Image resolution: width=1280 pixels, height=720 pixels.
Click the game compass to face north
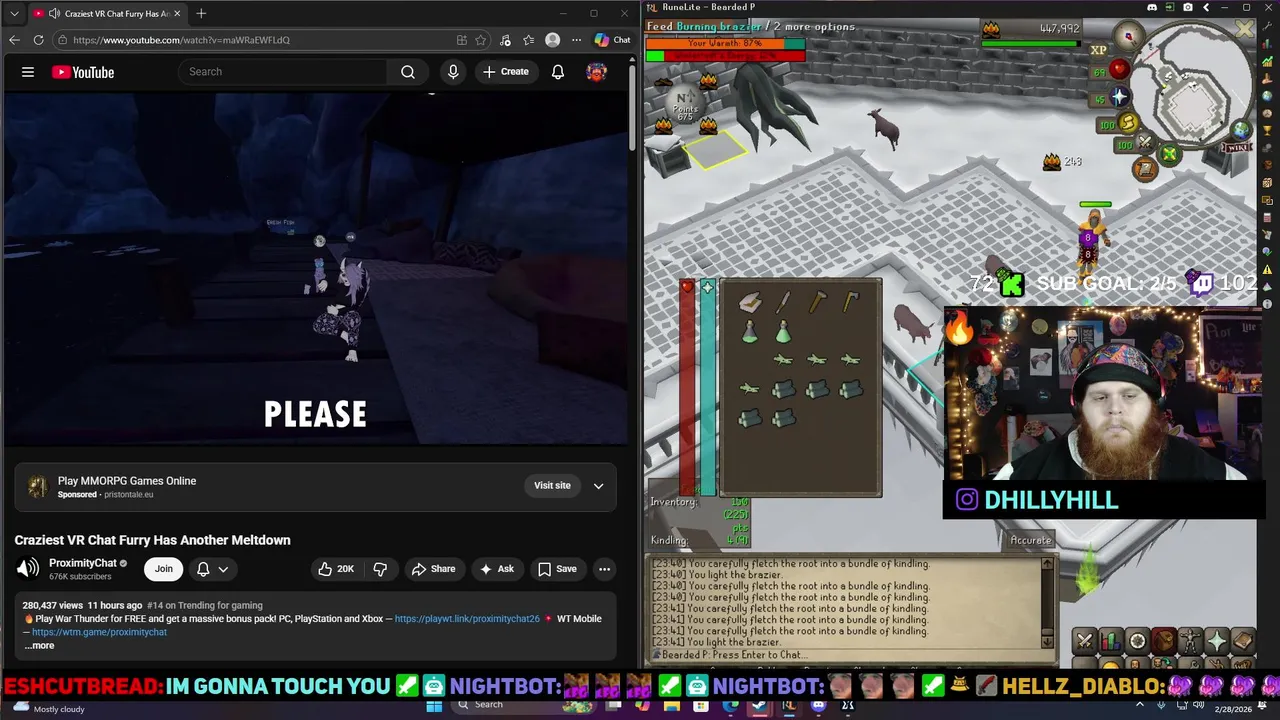[x=1129, y=38]
